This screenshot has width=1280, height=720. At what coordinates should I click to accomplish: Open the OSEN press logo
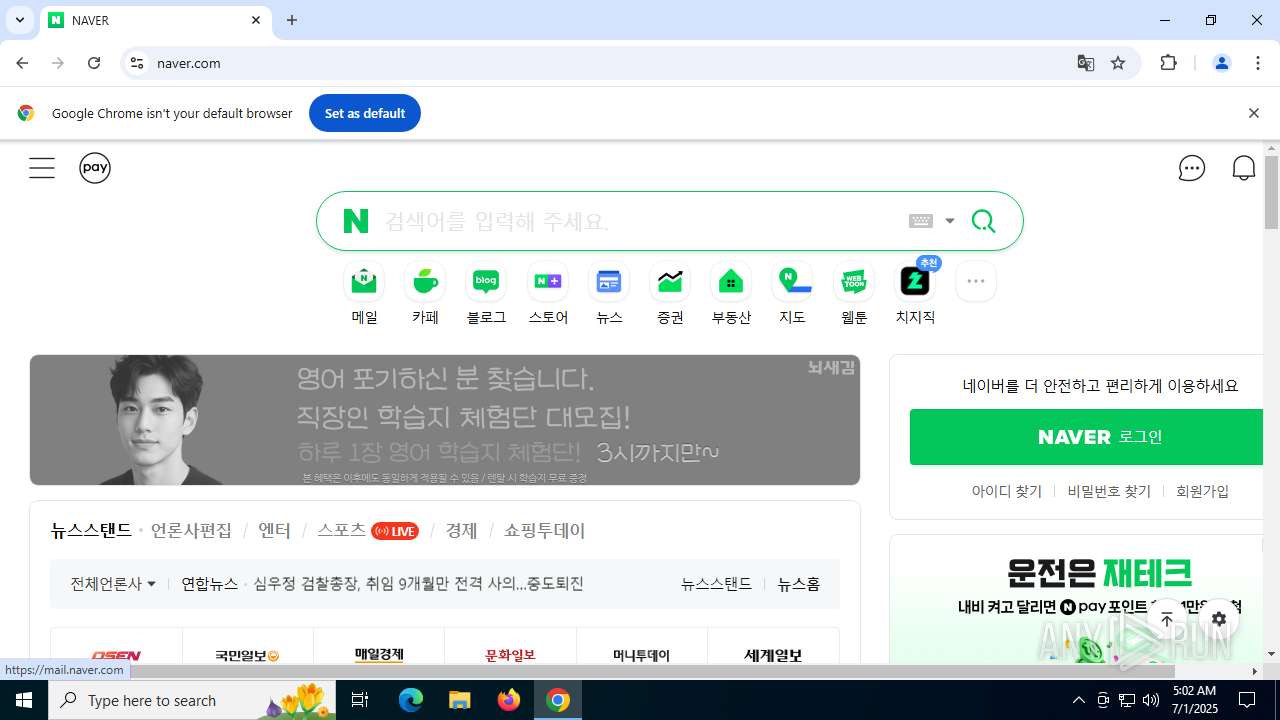click(116, 654)
